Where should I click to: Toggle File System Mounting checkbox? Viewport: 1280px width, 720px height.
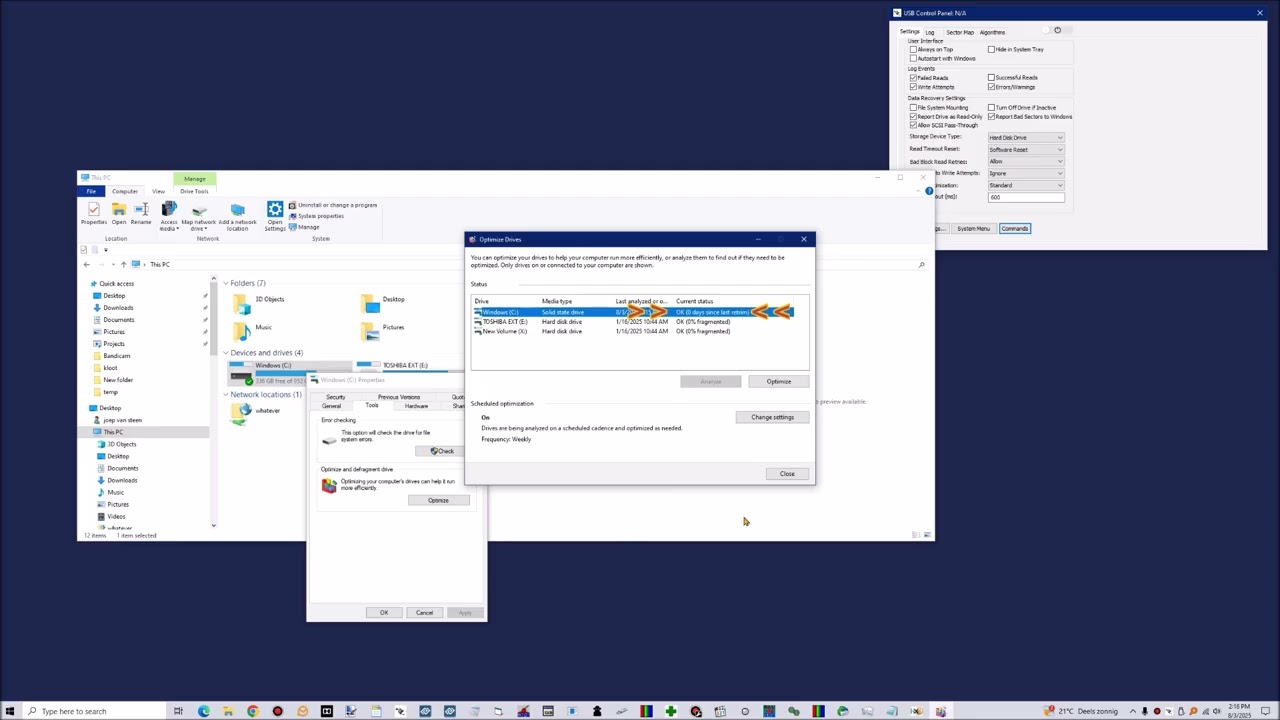913,107
